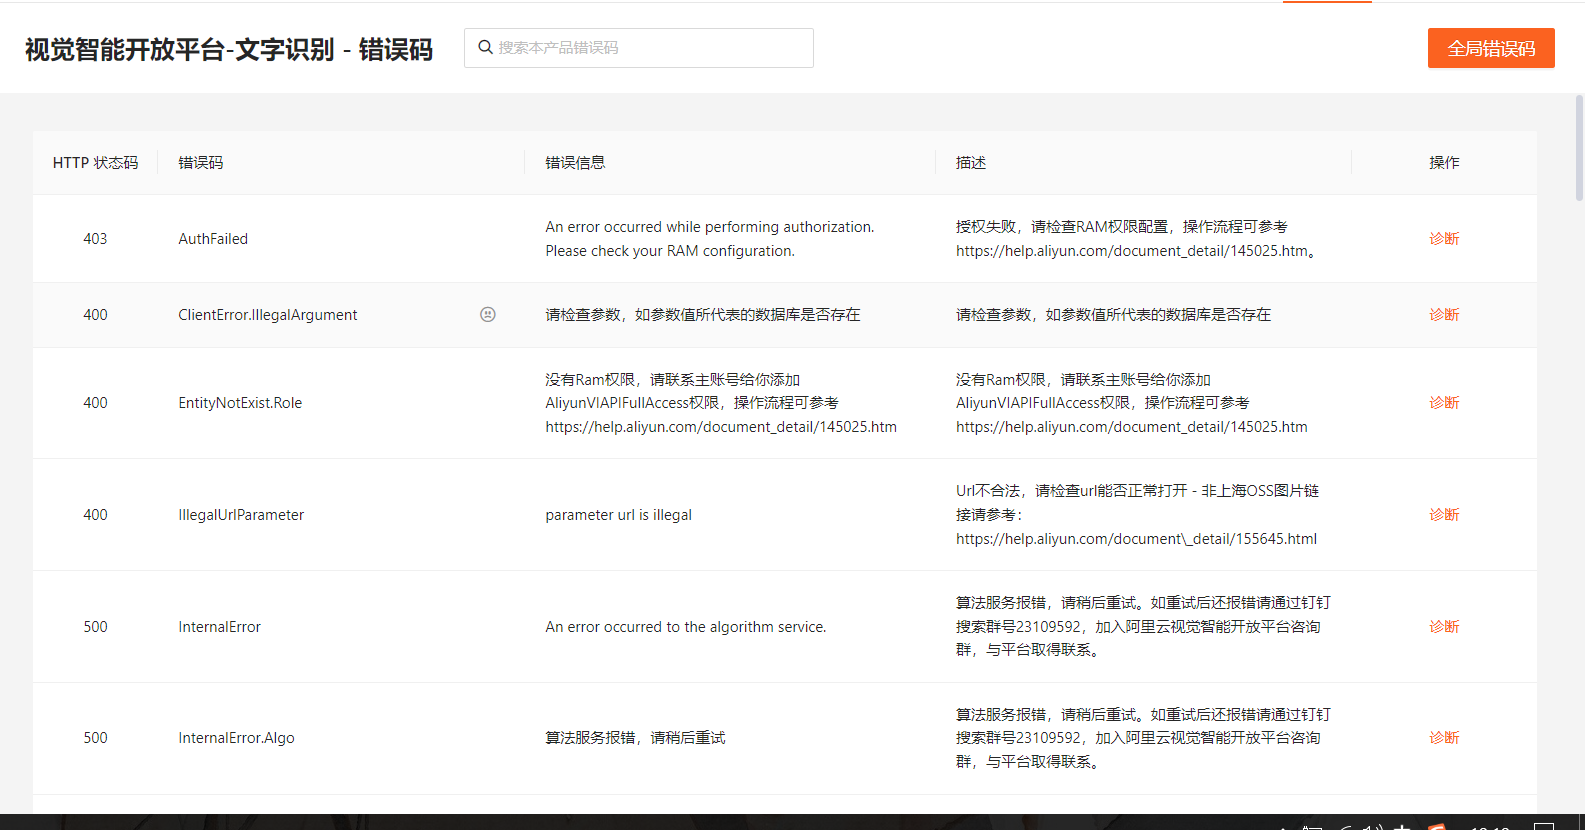Click 诊断 for the InternalError.Algo row
This screenshot has height=830, width=1585.
(x=1444, y=738)
